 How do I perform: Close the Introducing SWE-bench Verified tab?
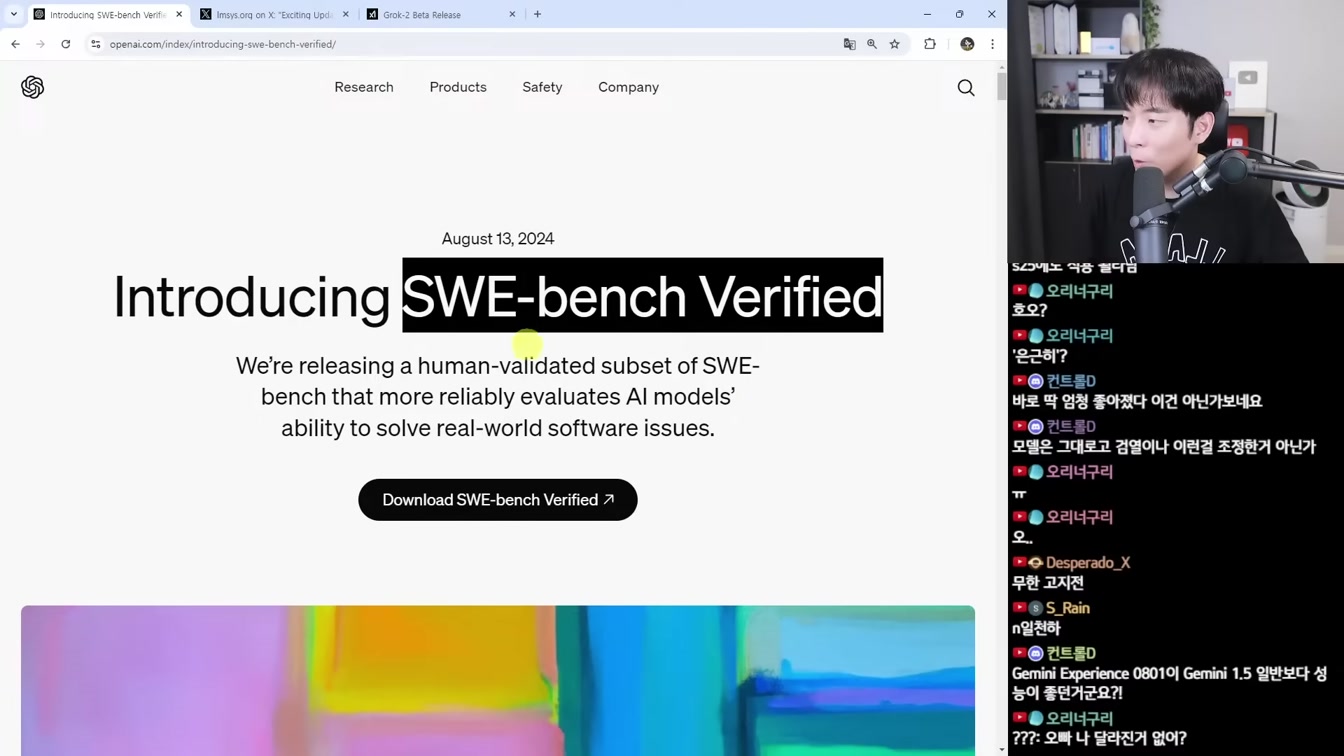(179, 15)
